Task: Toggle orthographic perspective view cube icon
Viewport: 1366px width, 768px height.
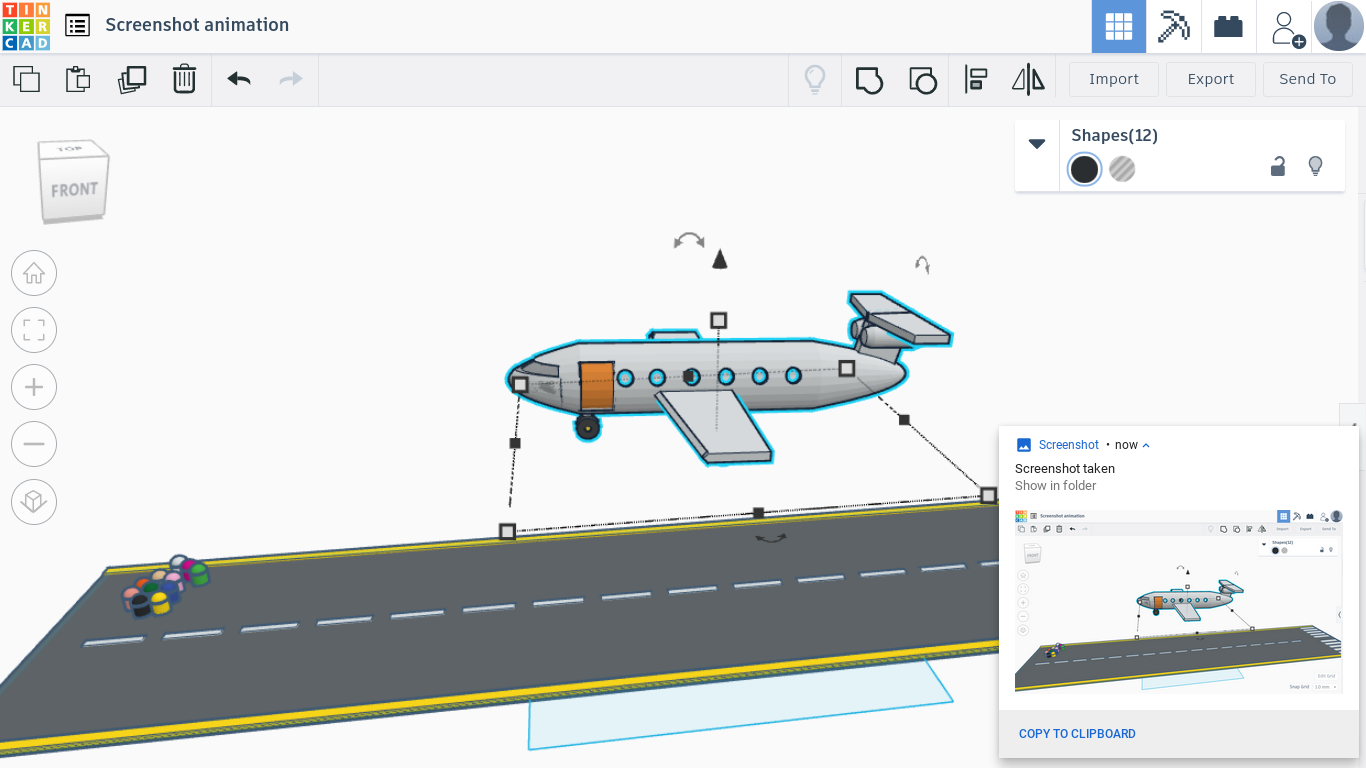Action: click(x=34, y=501)
